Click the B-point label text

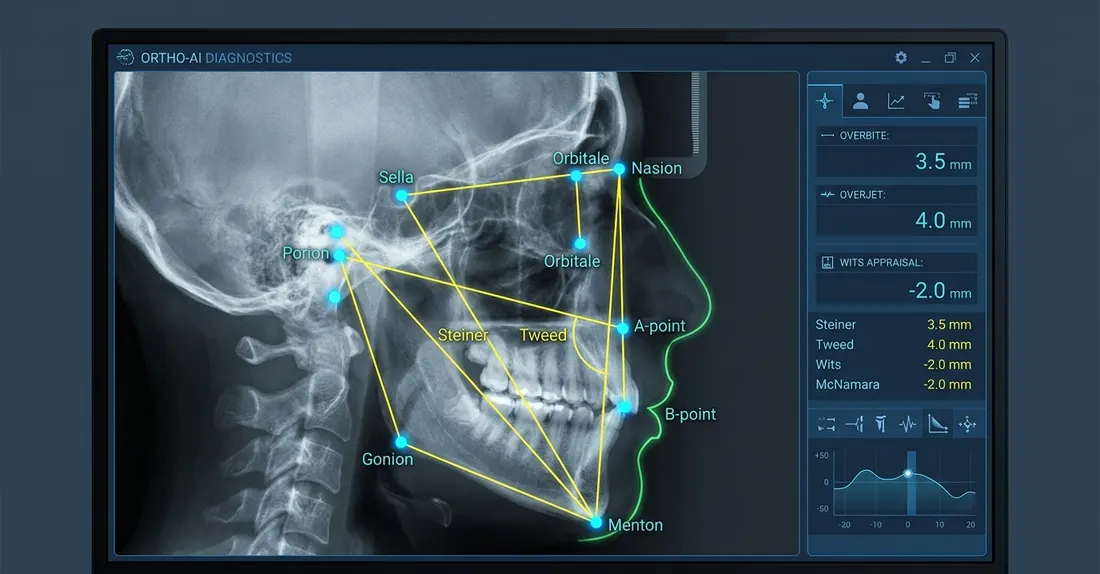point(690,415)
